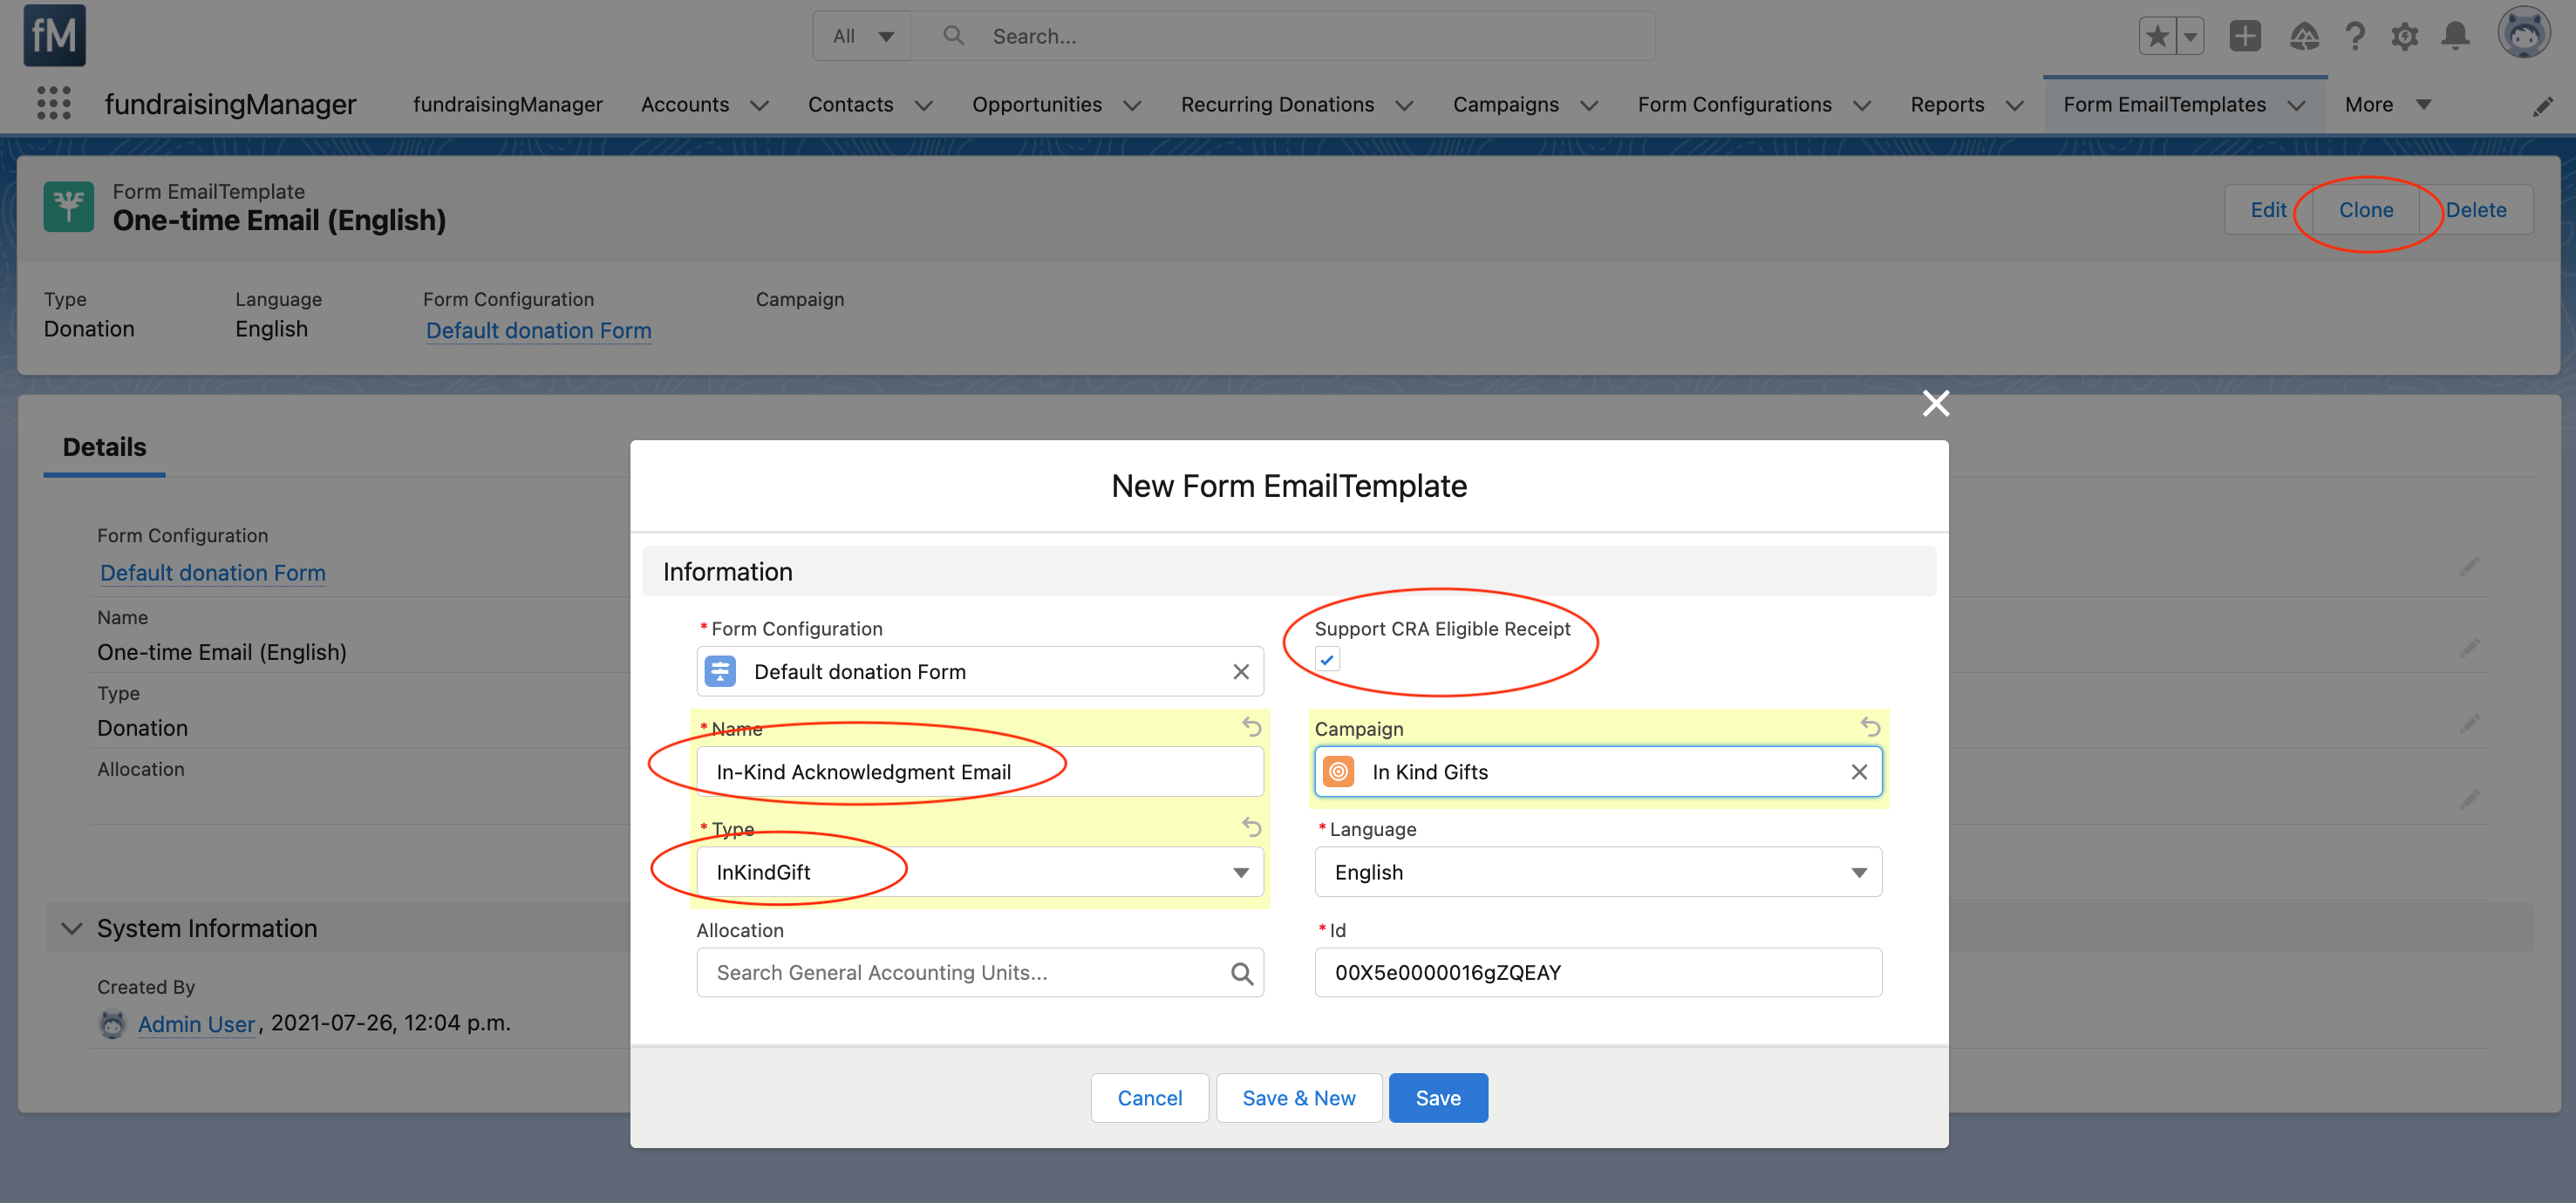Open the Type dropdown showing InKindGift
Screen dimensions: 2576x1203
click(x=979, y=872)
